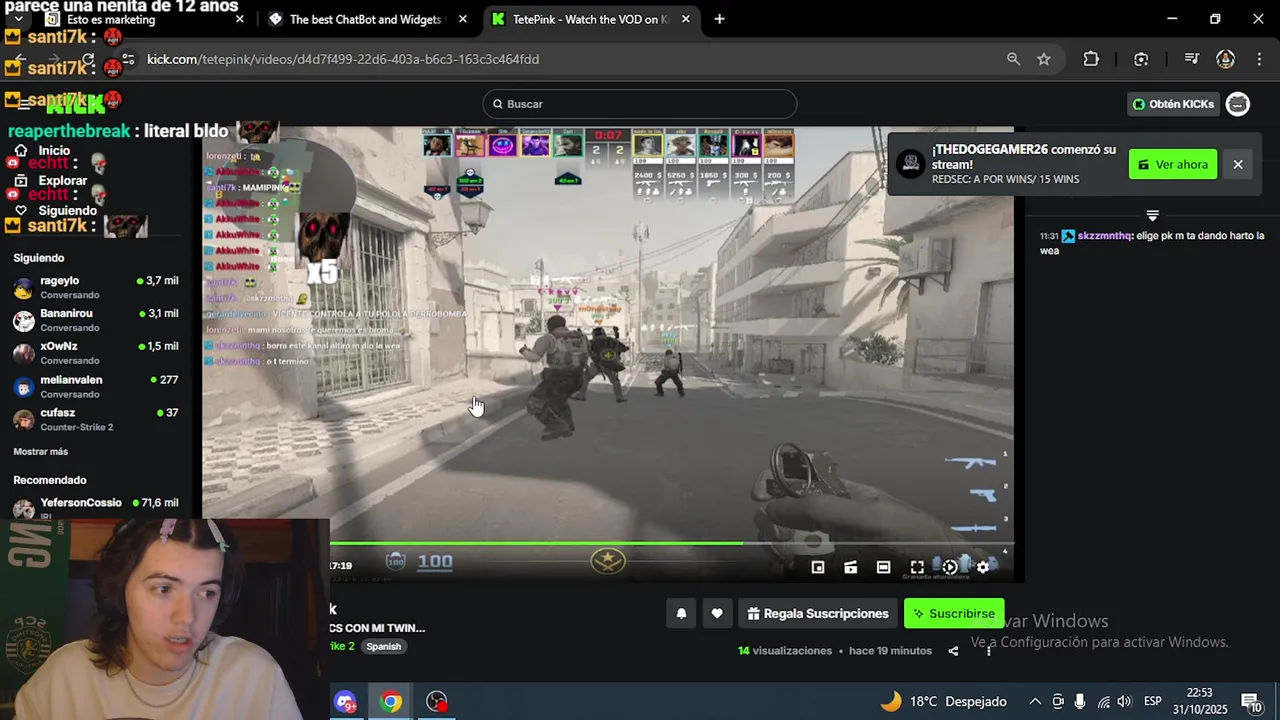This screenshot has height=720, width=1280.
Task: Dismiss the THEDOGEGAMER26 stream notification
Action: coord(1238,165)
